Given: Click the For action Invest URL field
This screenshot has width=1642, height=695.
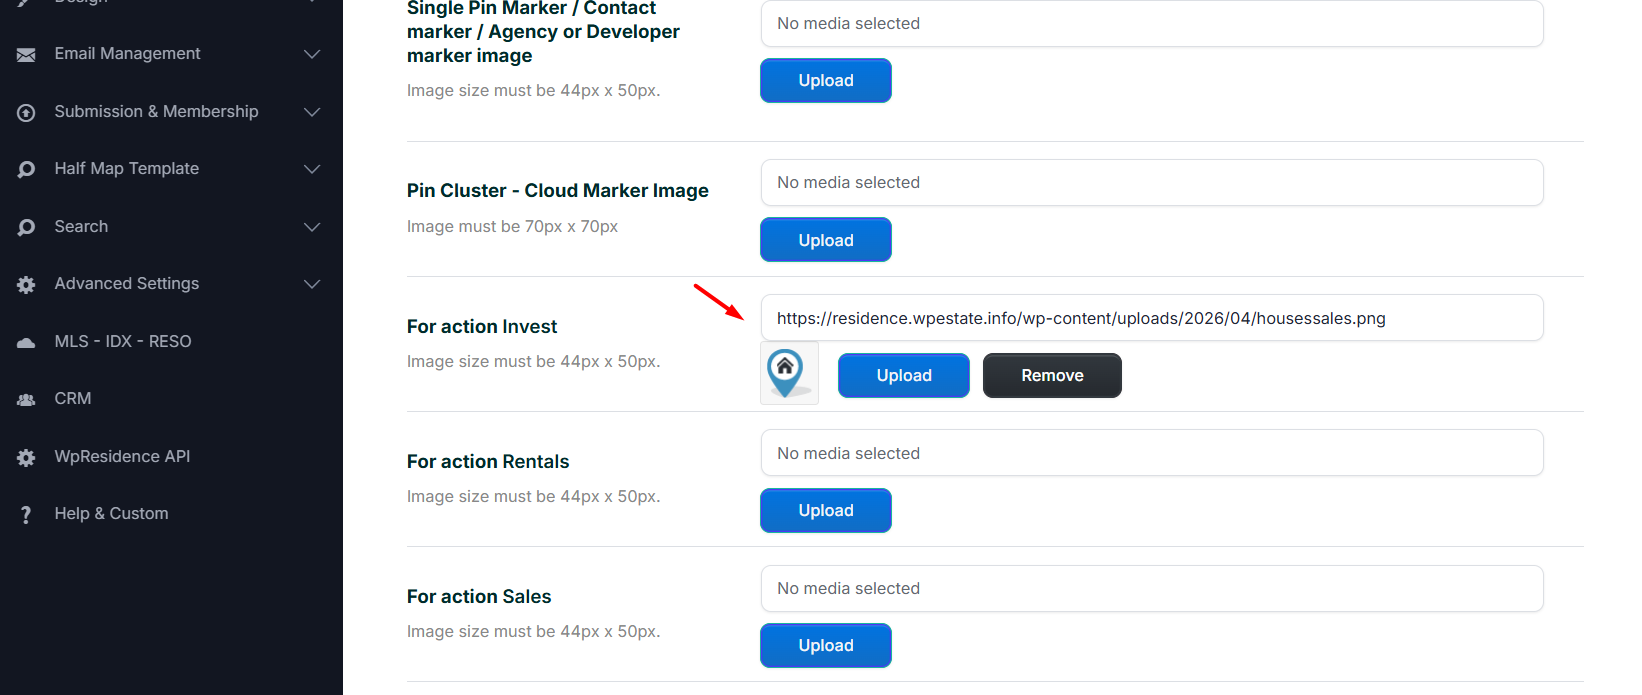Looking at the screenshot, I should tap(1152, 318).
